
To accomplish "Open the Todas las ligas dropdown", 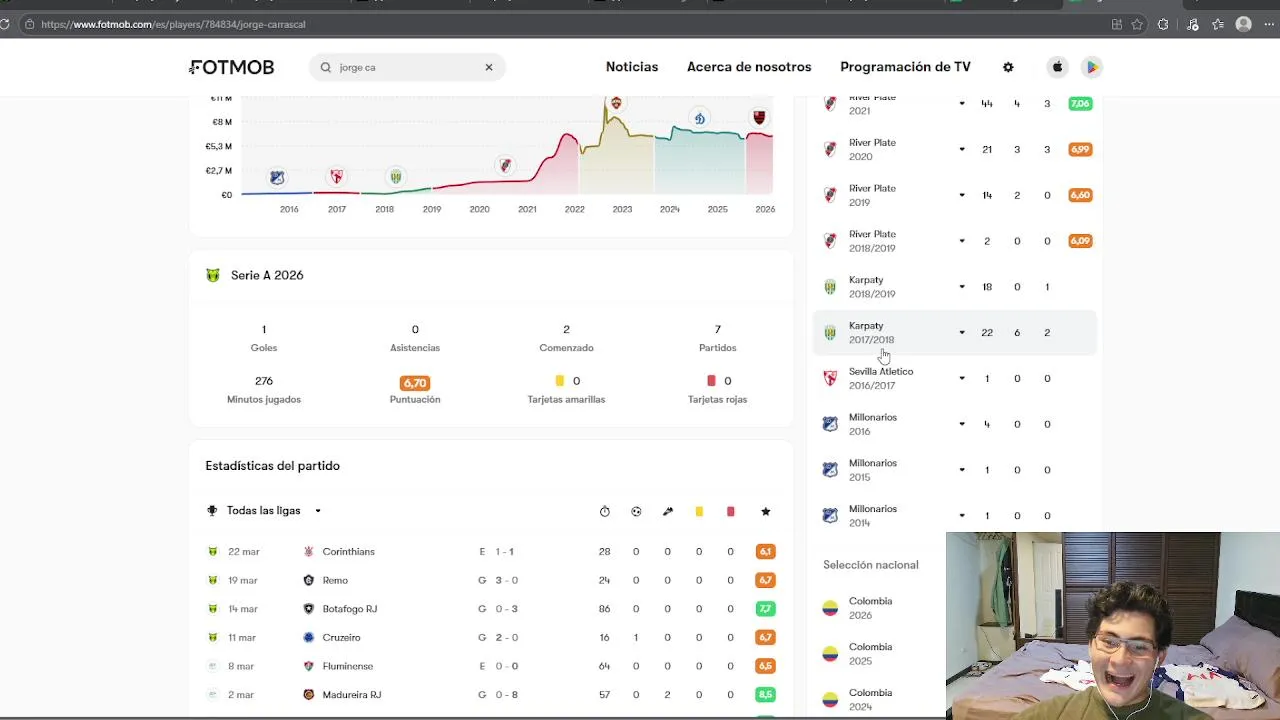I will tap(264, 511).
